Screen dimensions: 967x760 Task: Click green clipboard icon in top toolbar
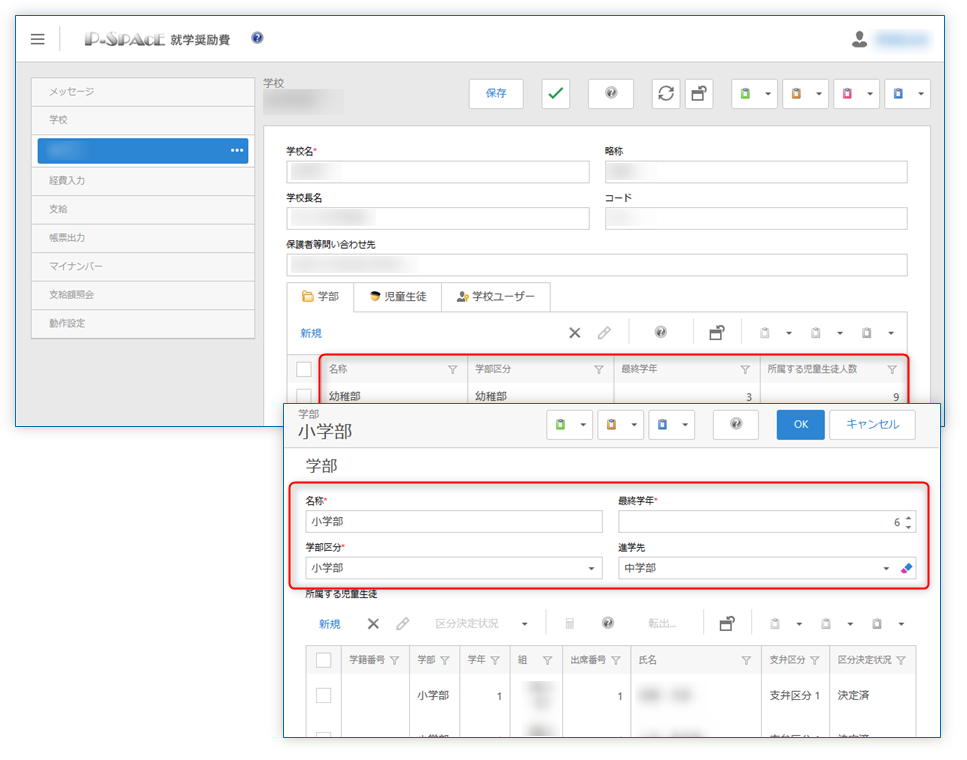click(746, 93)
